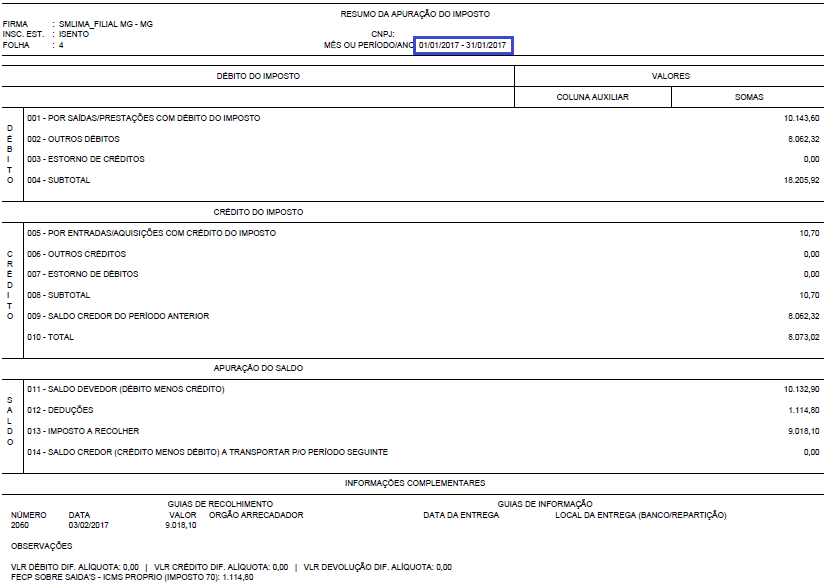Viewport: 824px width, 583px height.
Task: Click VLR DÉBITO DIF. ALÍQUOTA: 0,00 text
Action: pos(75,568)
